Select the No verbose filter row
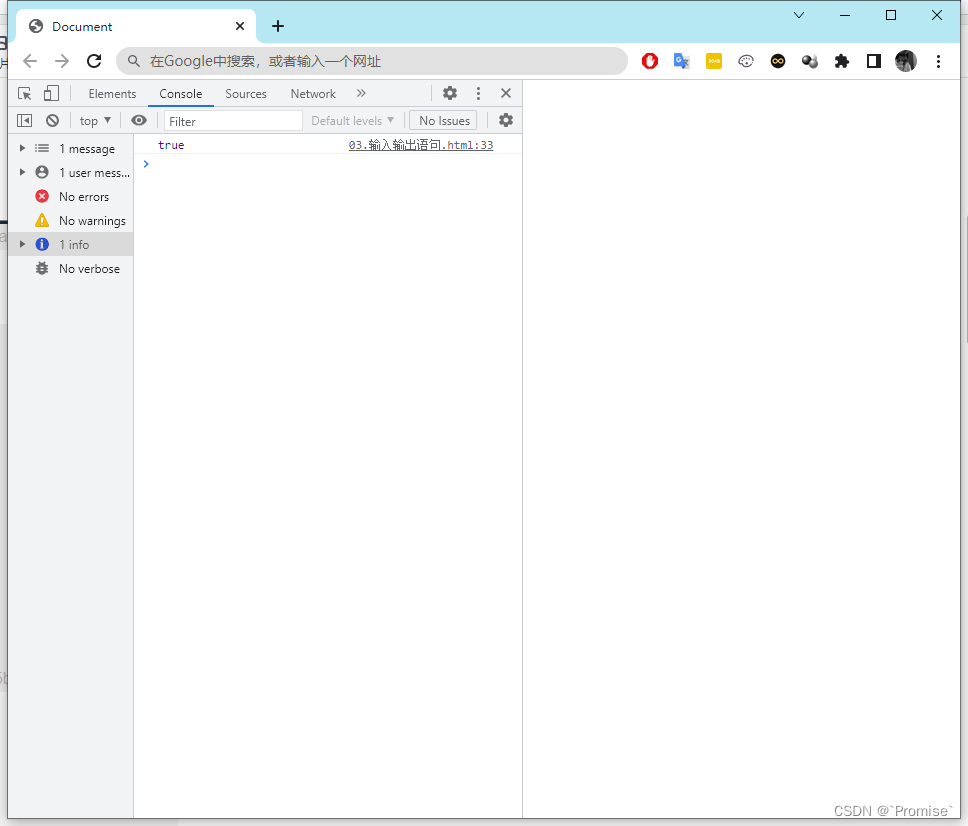968x826 pixels. coord(72,269)
